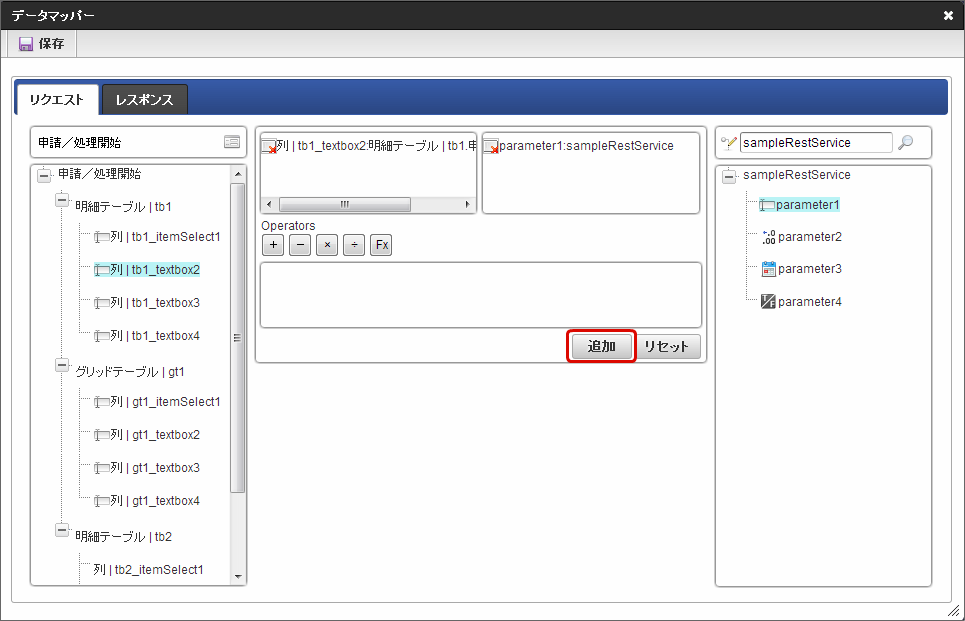Click the minus operator button
Image resolution: width=965 pixels, height=621 pixels.
pyautogui.click(x=299, y=246)
